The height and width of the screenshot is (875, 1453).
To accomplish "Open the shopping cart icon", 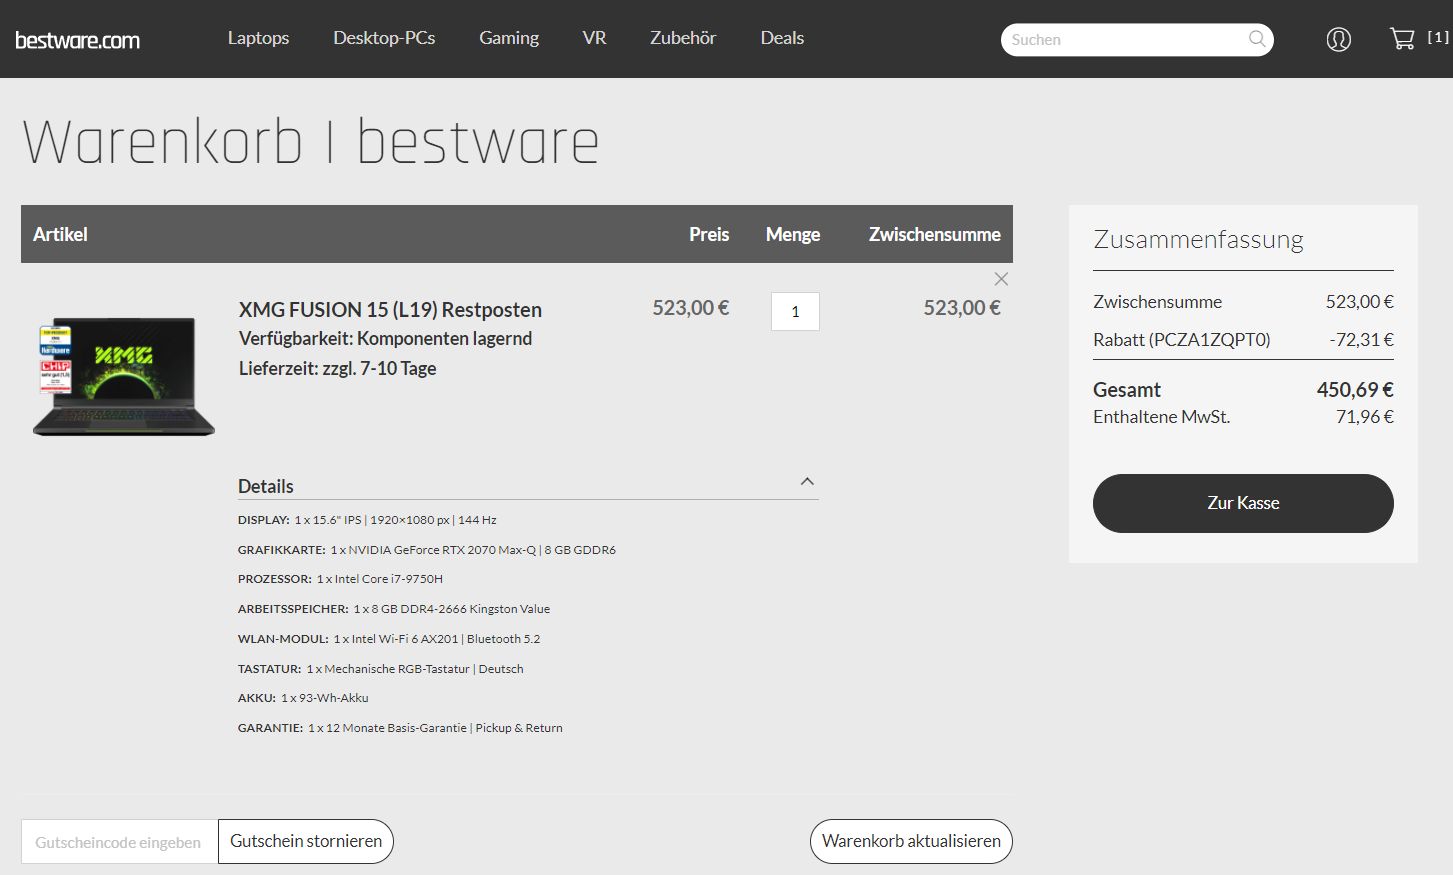I will click(x=1402, y=38).
